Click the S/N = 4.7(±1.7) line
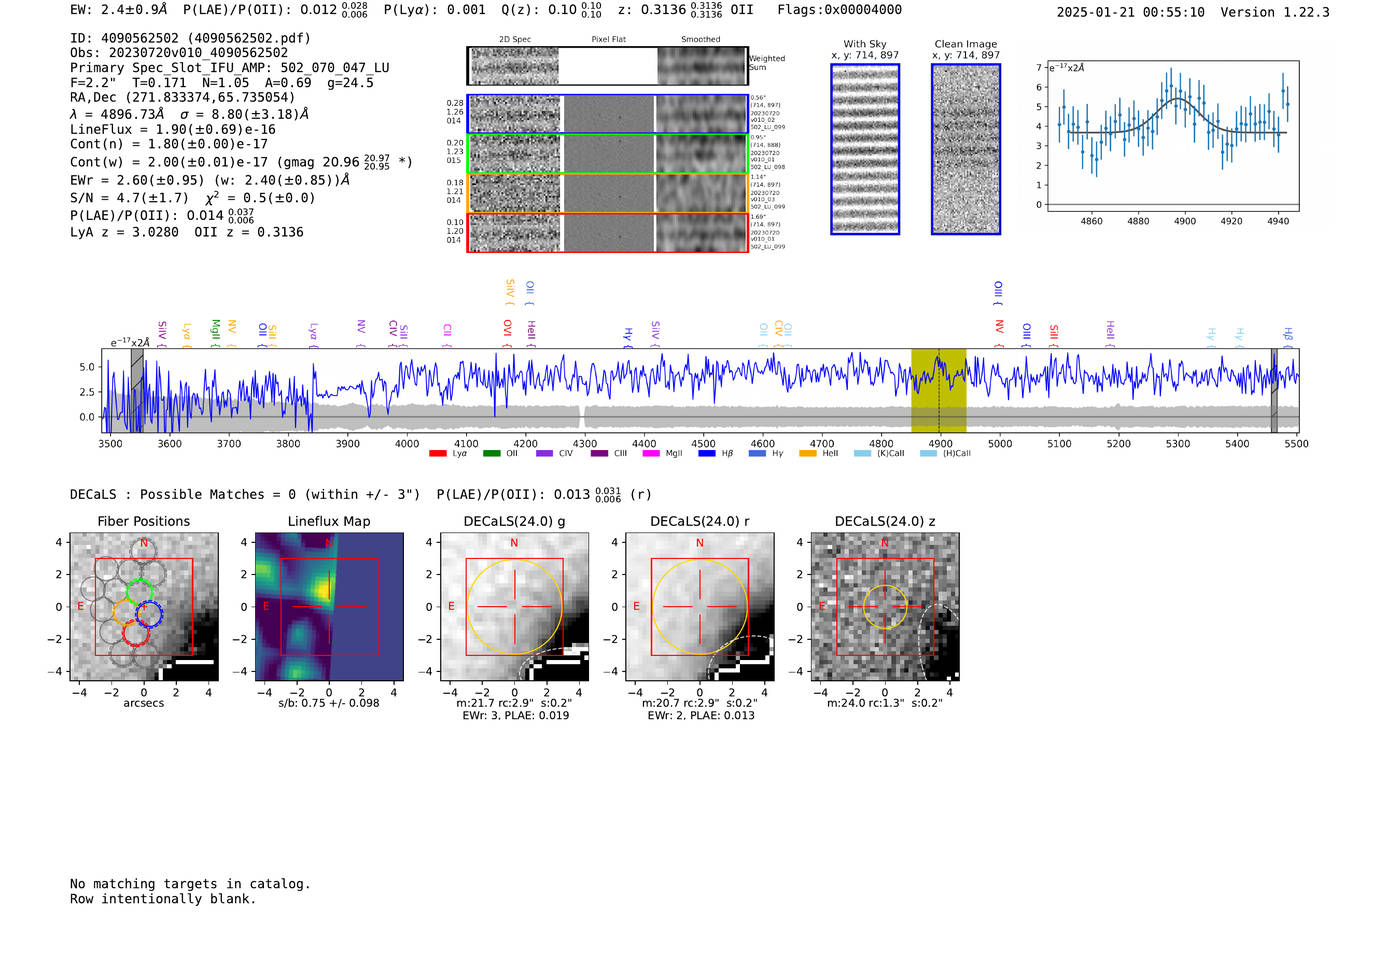The image size is (1400, 953). click(x=193, y=197)
